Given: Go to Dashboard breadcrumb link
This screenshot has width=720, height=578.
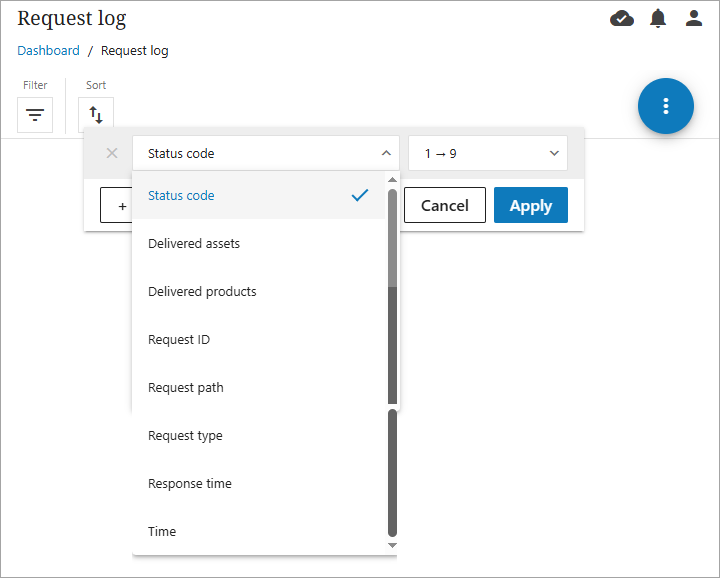Looking at the screenshot, I should tap(48, 51).
